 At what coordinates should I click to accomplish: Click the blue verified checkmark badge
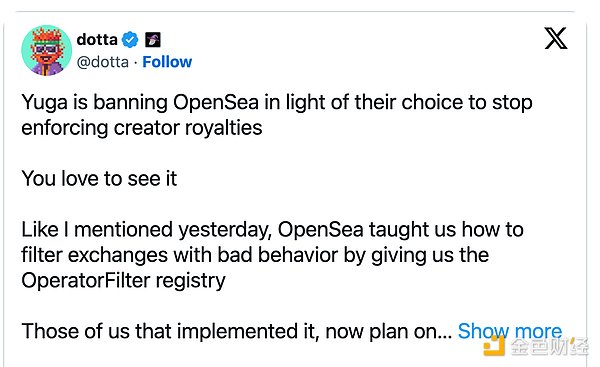pos(130,39)
